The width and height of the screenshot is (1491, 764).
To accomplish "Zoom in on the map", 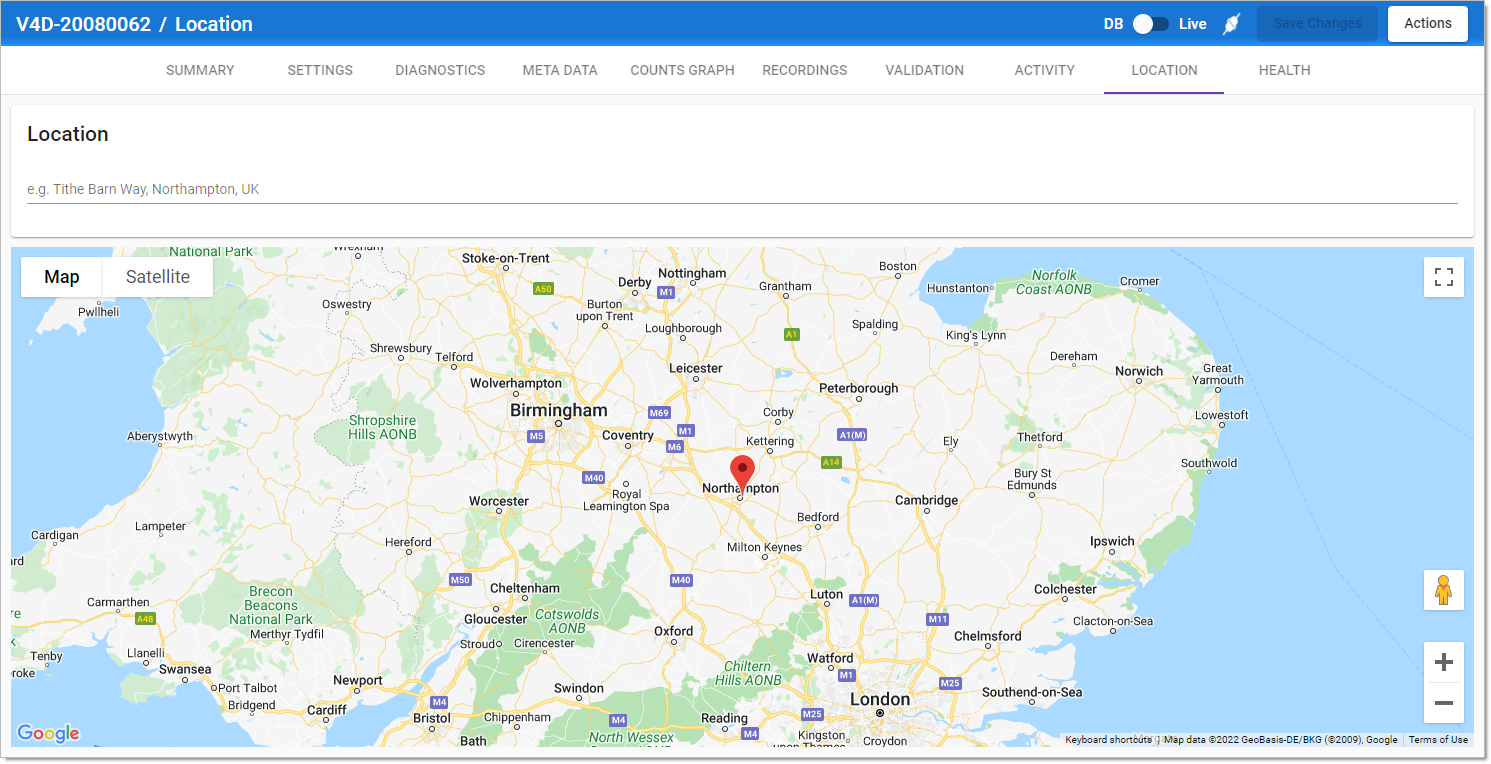I will tap(1444, 662).
